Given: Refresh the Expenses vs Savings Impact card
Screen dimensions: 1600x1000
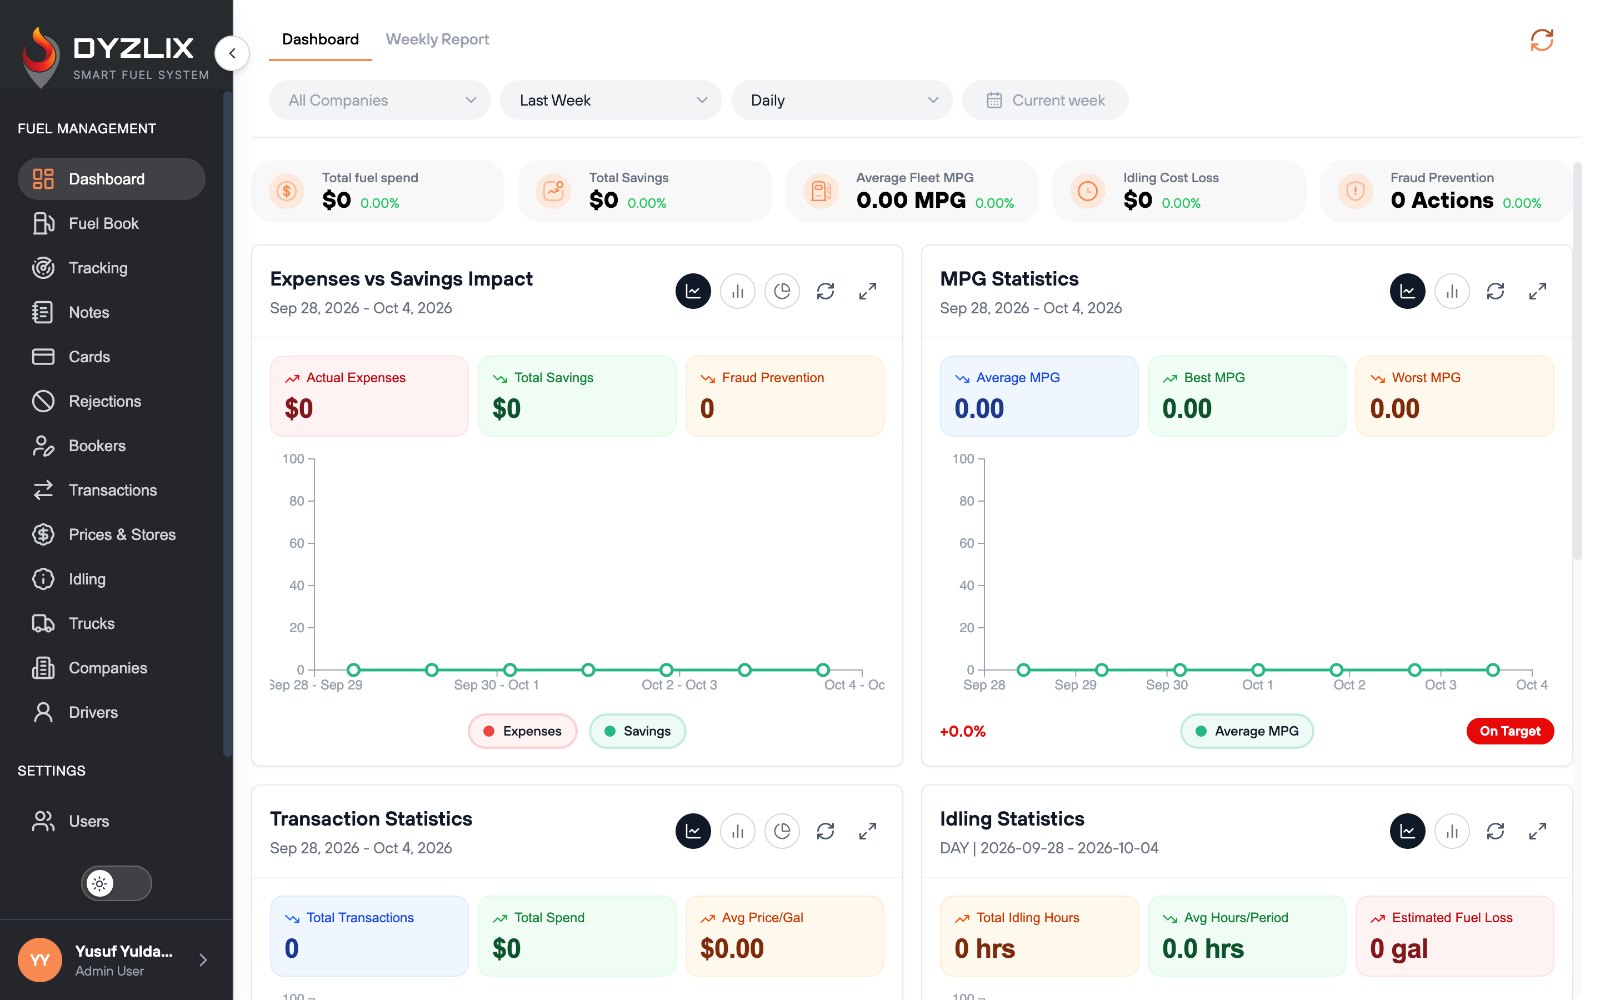Looking at the screenshot, I should click(825, 291).
